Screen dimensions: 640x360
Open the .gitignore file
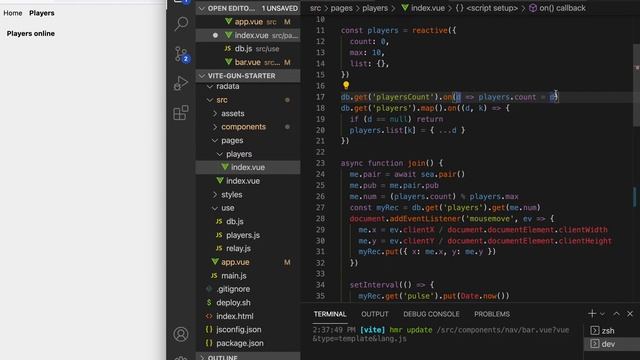(x=248, y=289)
